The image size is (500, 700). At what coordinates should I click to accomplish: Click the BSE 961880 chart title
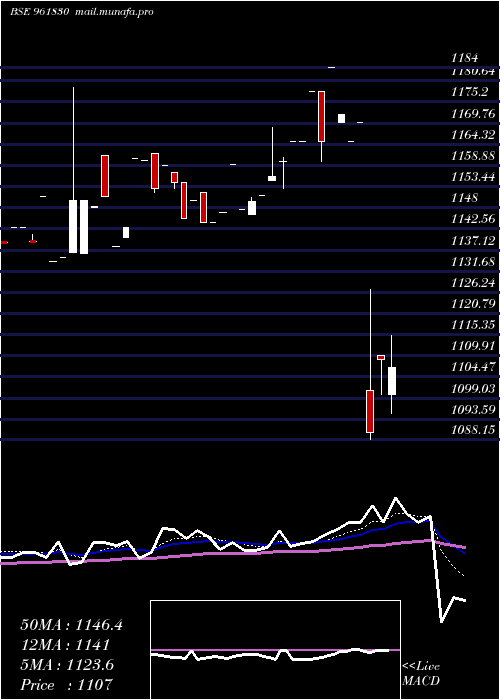[39, 12]
